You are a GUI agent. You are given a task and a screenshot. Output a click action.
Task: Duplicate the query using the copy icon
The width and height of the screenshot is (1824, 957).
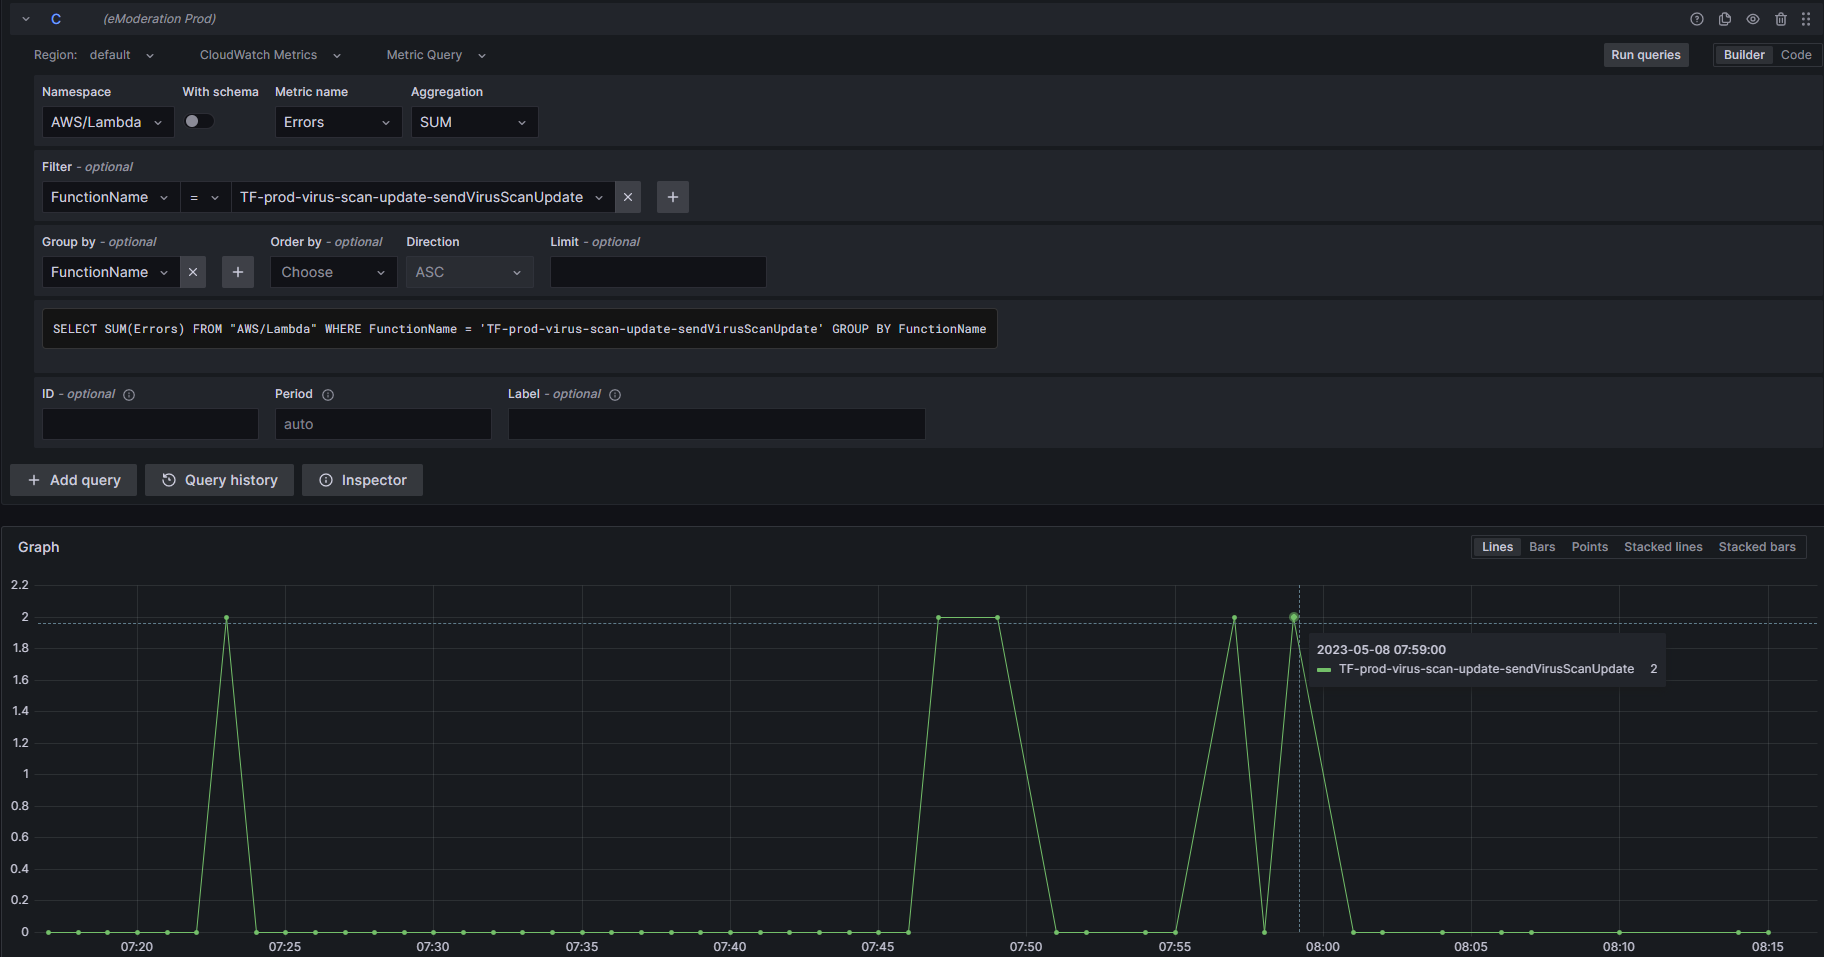point(1724,18)
